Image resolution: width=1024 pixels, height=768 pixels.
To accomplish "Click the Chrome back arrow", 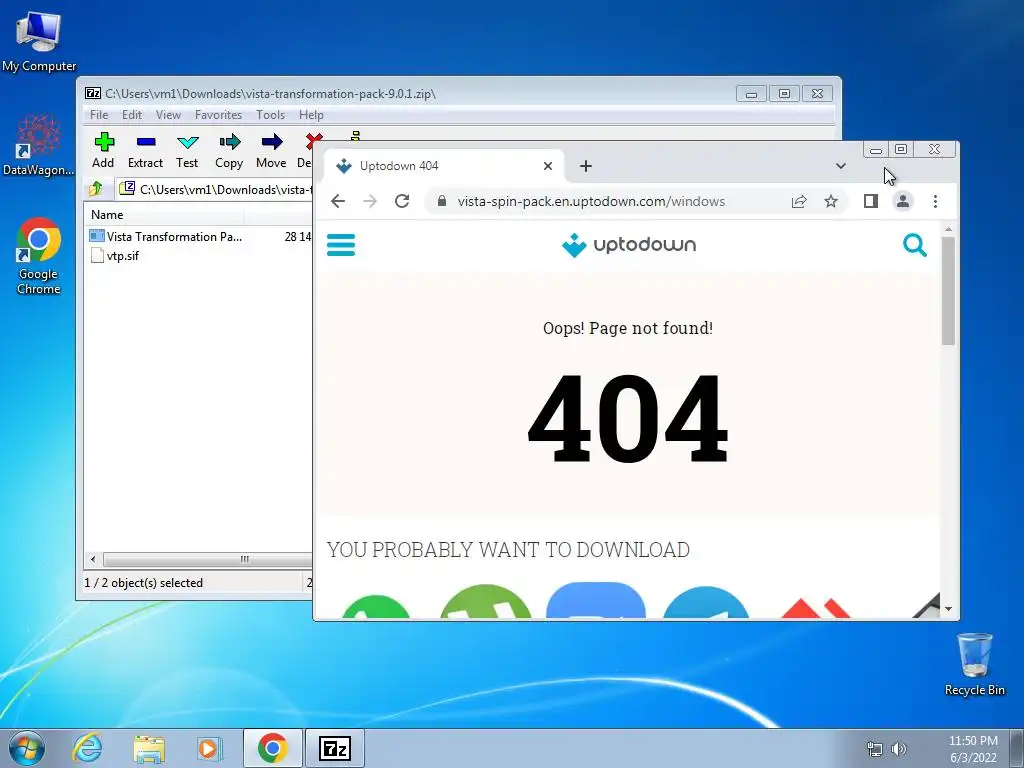I will click(338, 201).
